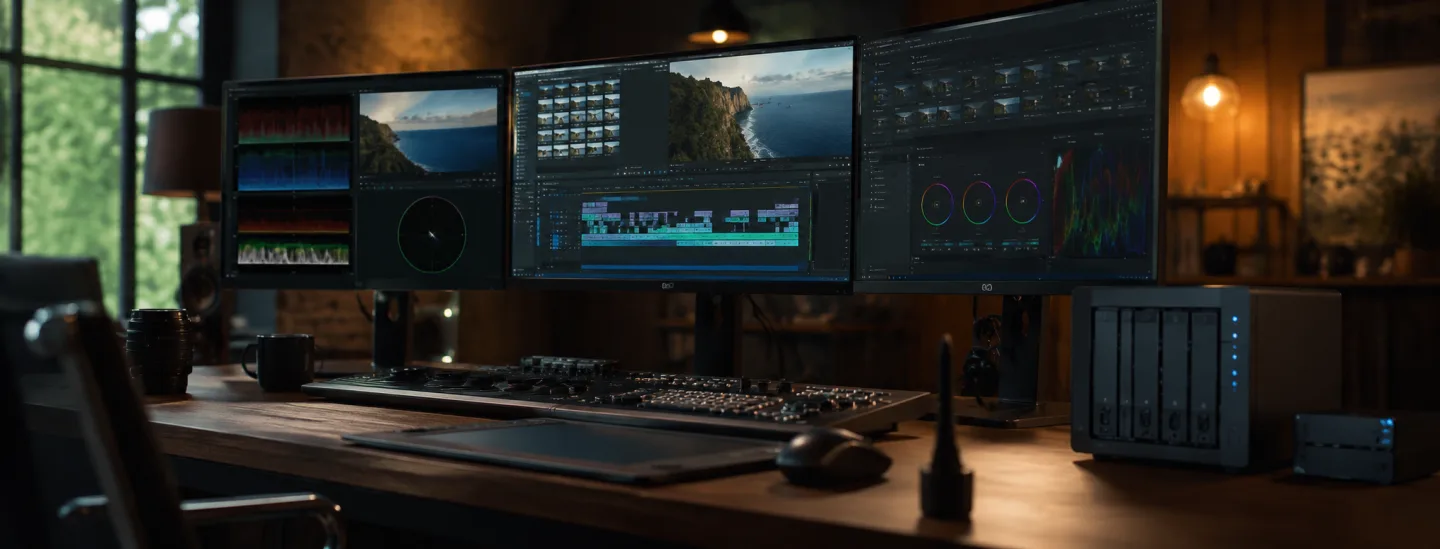This screenshot has height=549, width=1440.
Task: Click the blue scrollbar below the timeline tracks
Action: click(690, 267)
